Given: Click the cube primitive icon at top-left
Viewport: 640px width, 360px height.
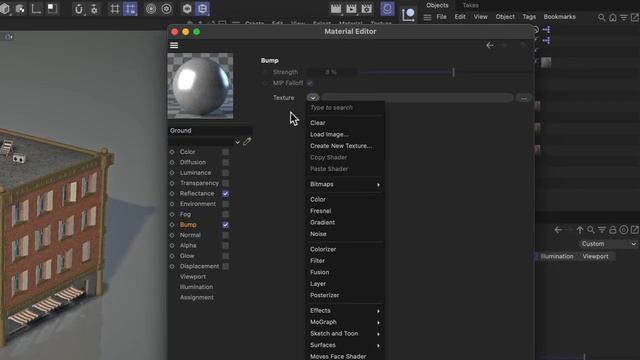Looking at the screenshot, I should pos(5,9).
